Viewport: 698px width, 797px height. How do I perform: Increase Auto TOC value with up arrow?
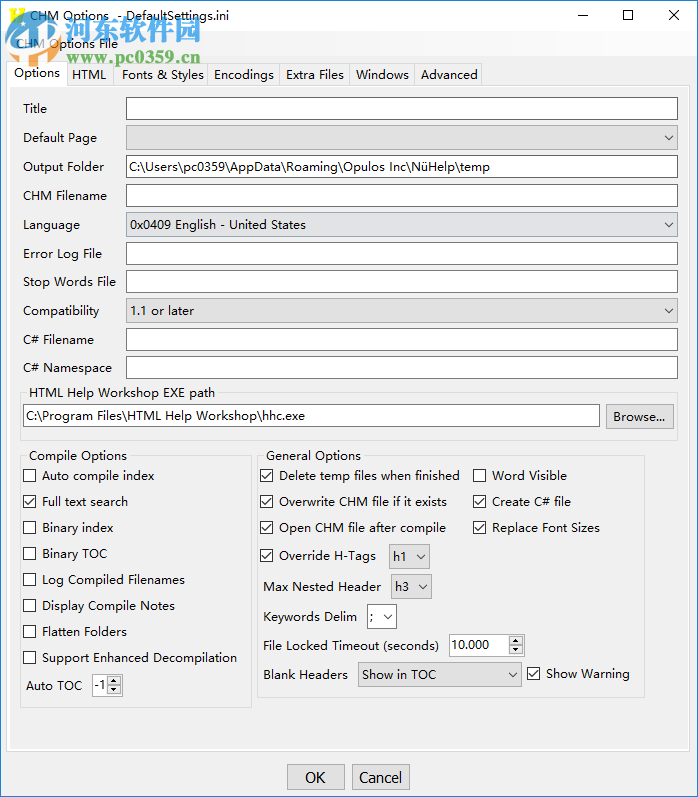(114, 681)
